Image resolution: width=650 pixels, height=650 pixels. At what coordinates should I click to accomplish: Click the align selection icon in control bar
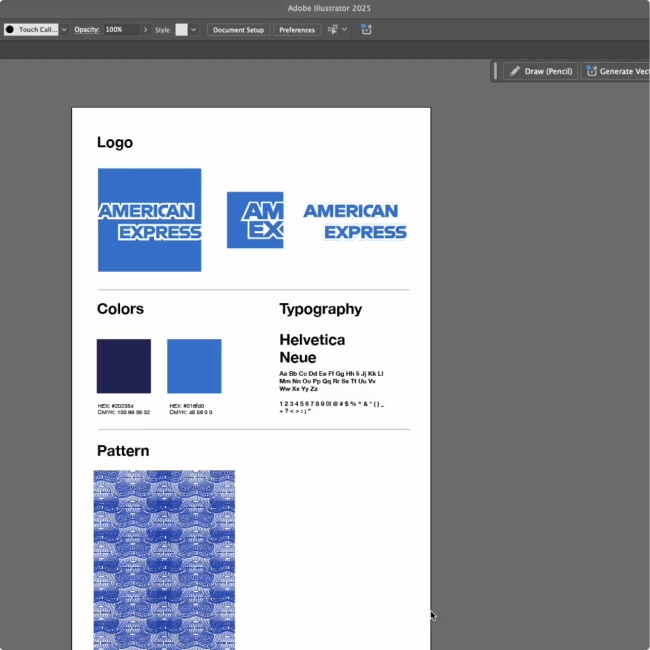[332, 30]
